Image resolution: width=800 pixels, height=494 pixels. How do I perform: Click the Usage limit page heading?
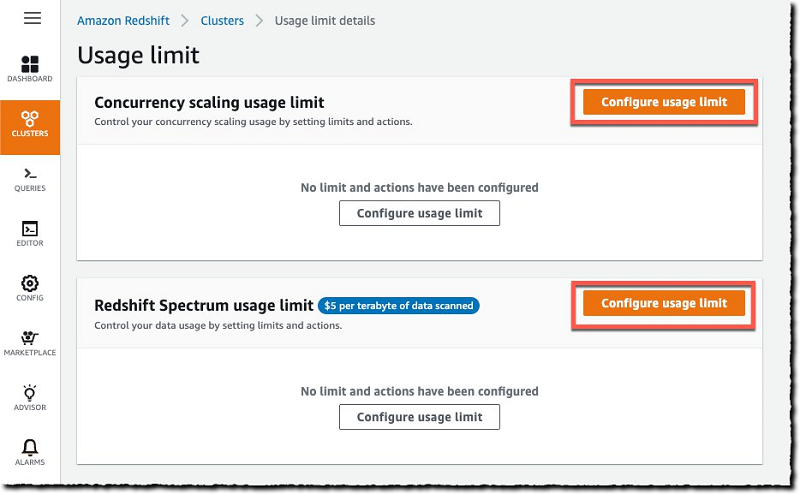point(138,55)
